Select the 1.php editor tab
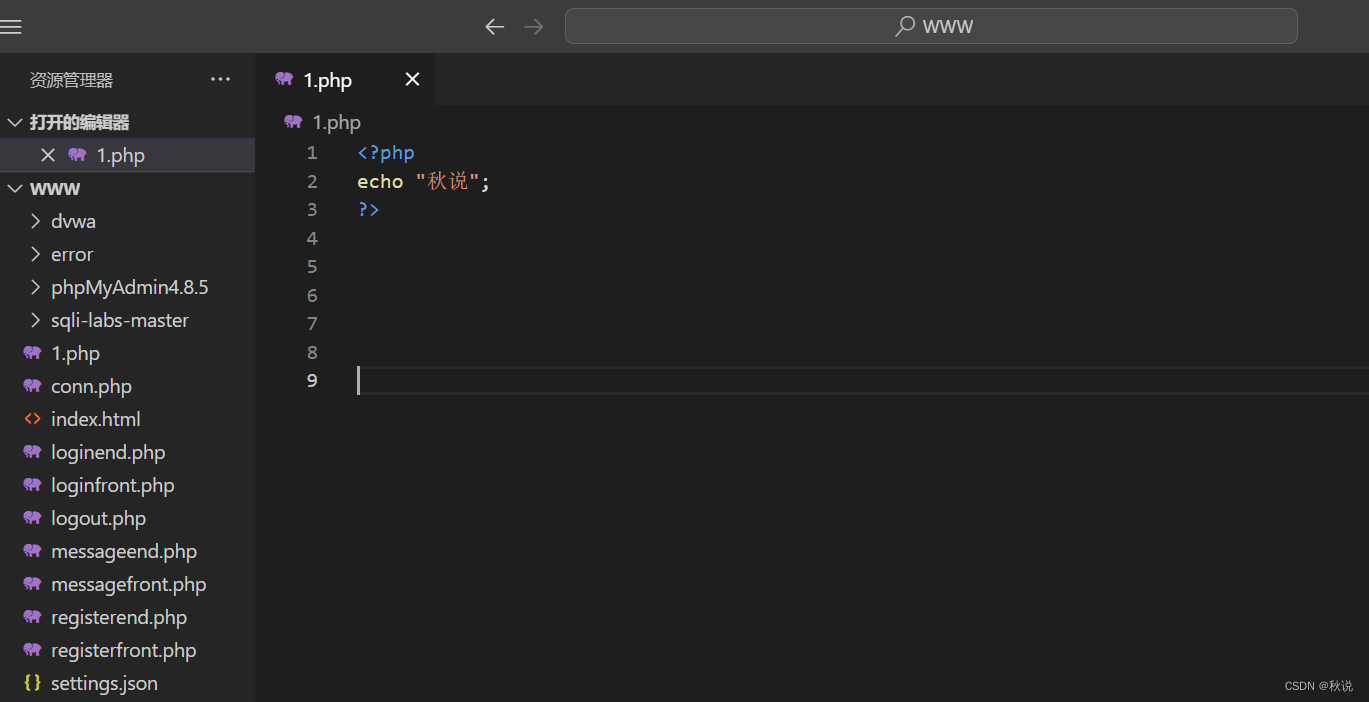 pos(345,79)
